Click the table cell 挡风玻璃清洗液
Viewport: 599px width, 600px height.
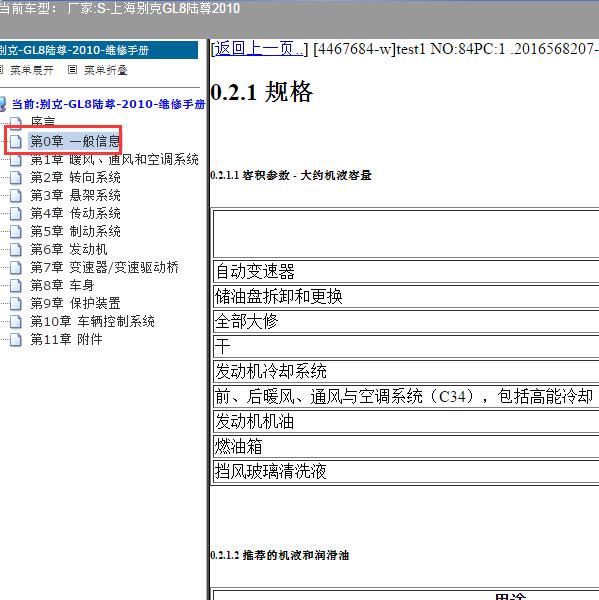point(406,471)
